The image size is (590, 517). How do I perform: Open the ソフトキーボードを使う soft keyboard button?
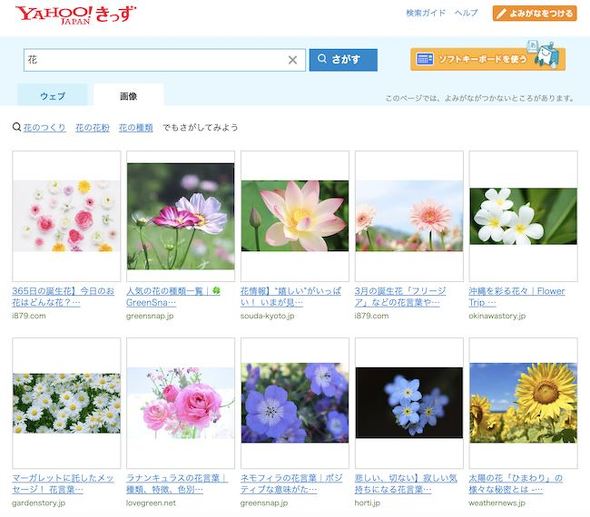(488, 59)
